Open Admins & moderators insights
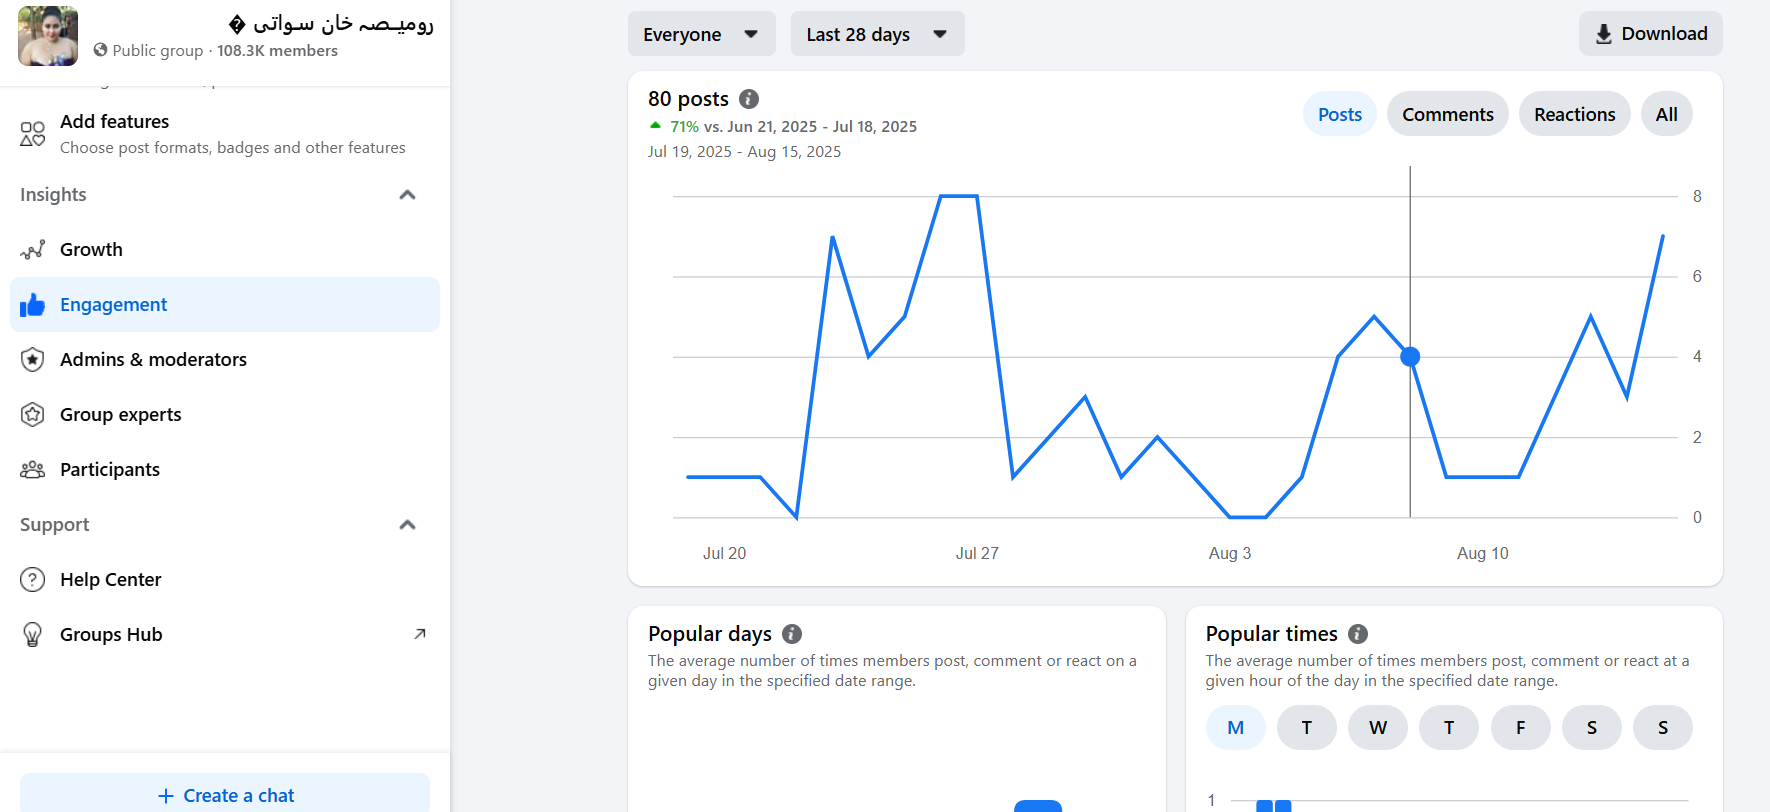The image size is (1770, 812). (x=225, y=359)
